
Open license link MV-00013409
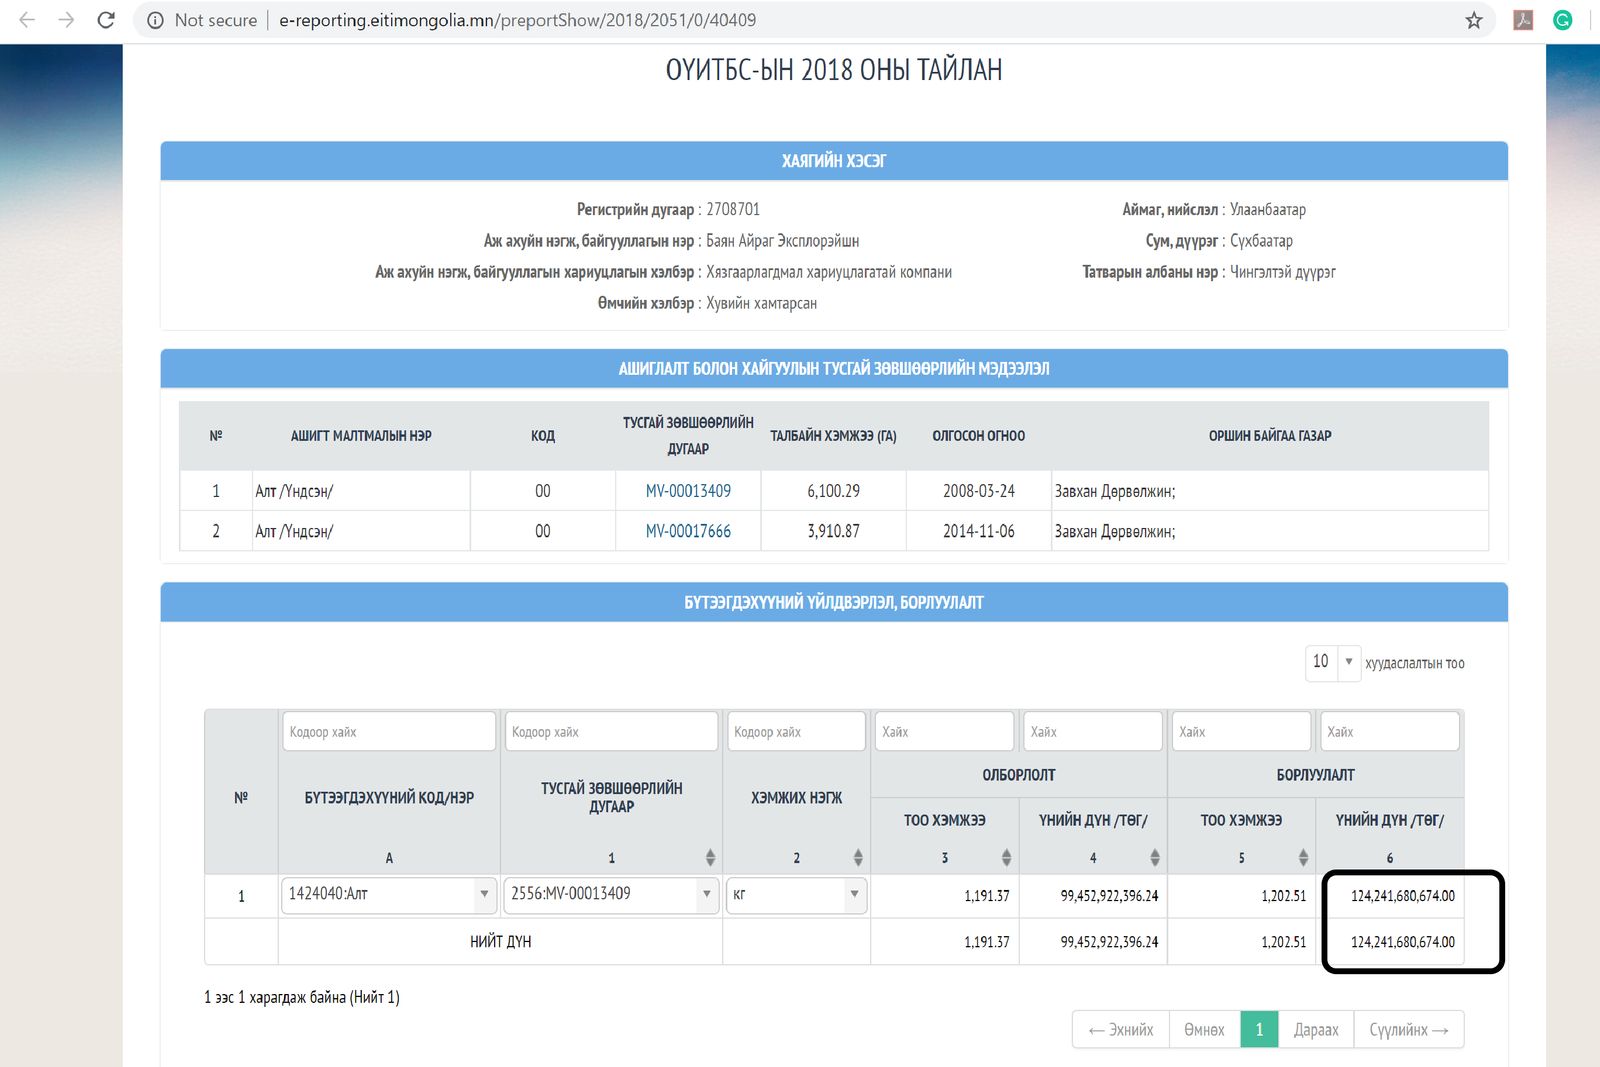point(688,491)
